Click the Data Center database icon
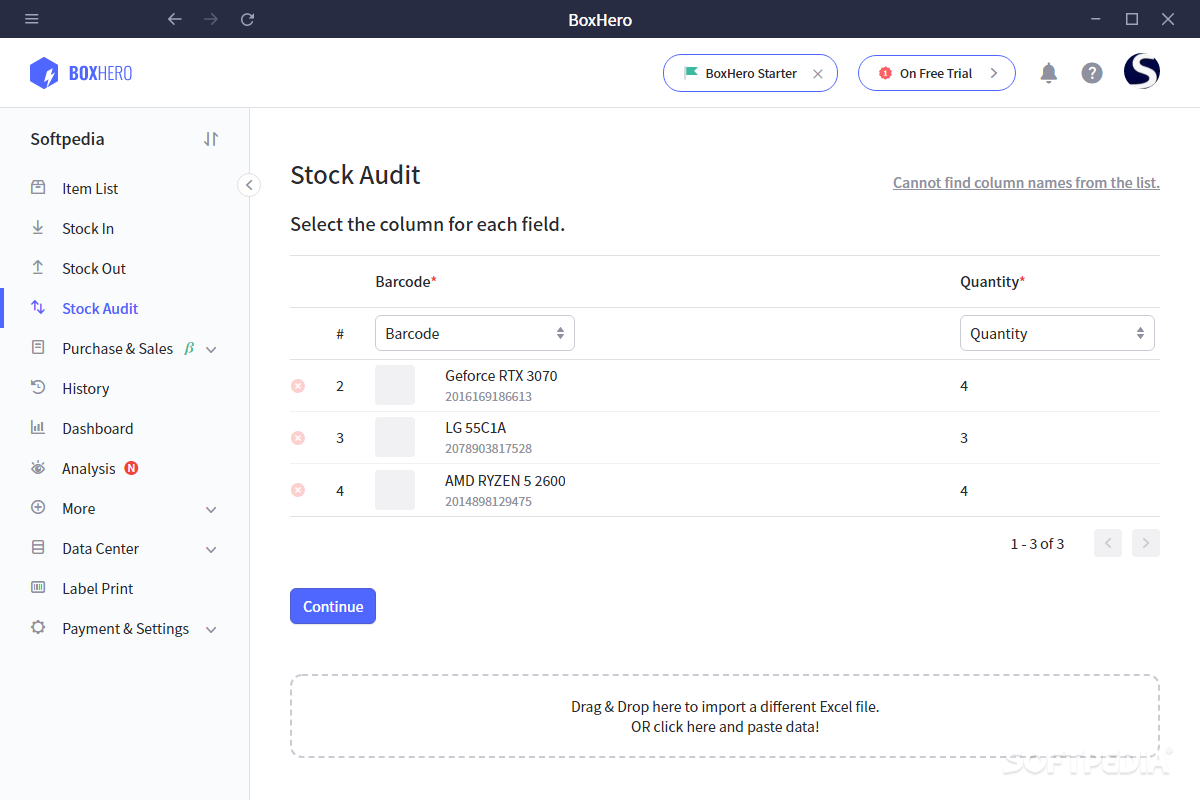Viewport: 1200px width, 800px height. pos(38,547)
